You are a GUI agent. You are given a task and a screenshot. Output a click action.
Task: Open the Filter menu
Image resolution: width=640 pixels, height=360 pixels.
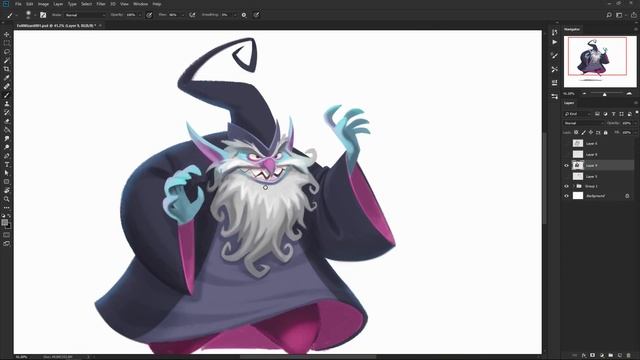click(x=101, y=4)
